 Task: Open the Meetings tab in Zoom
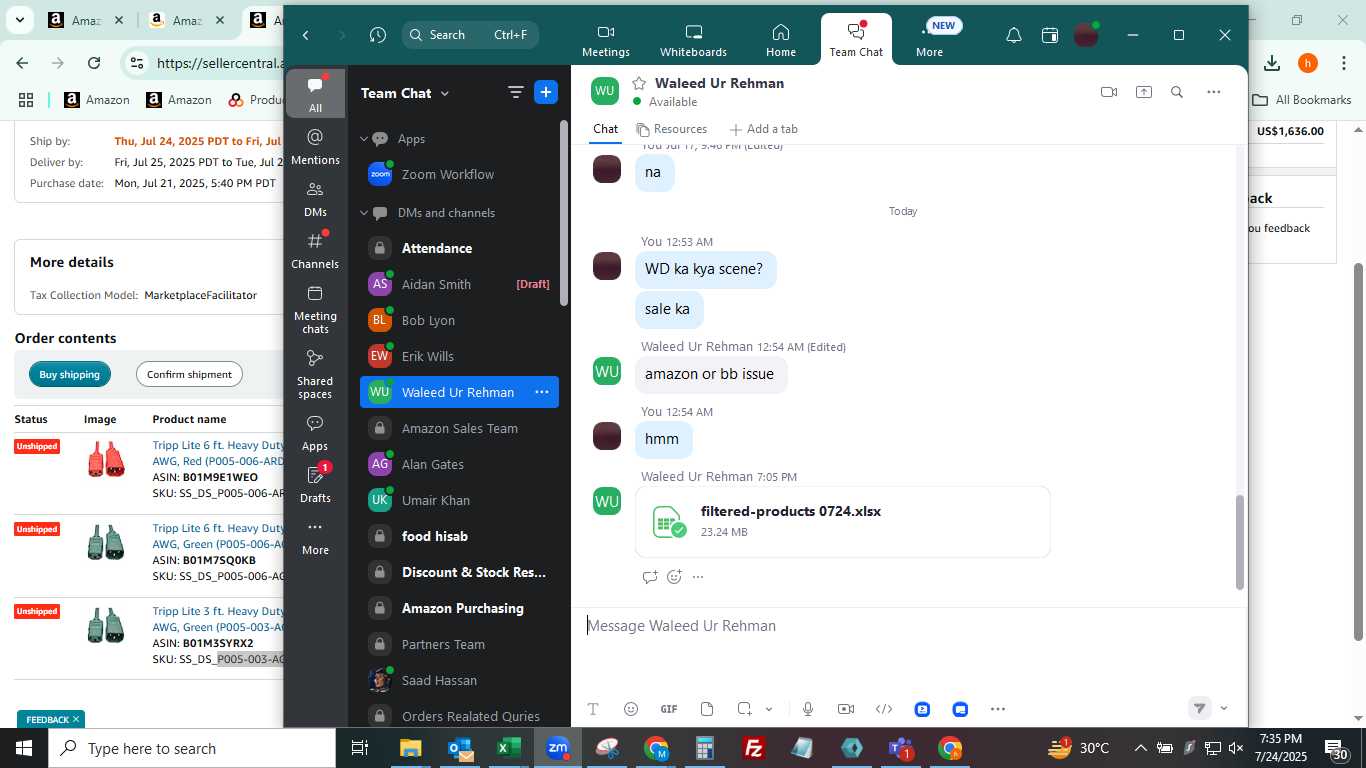pos(606,40)
